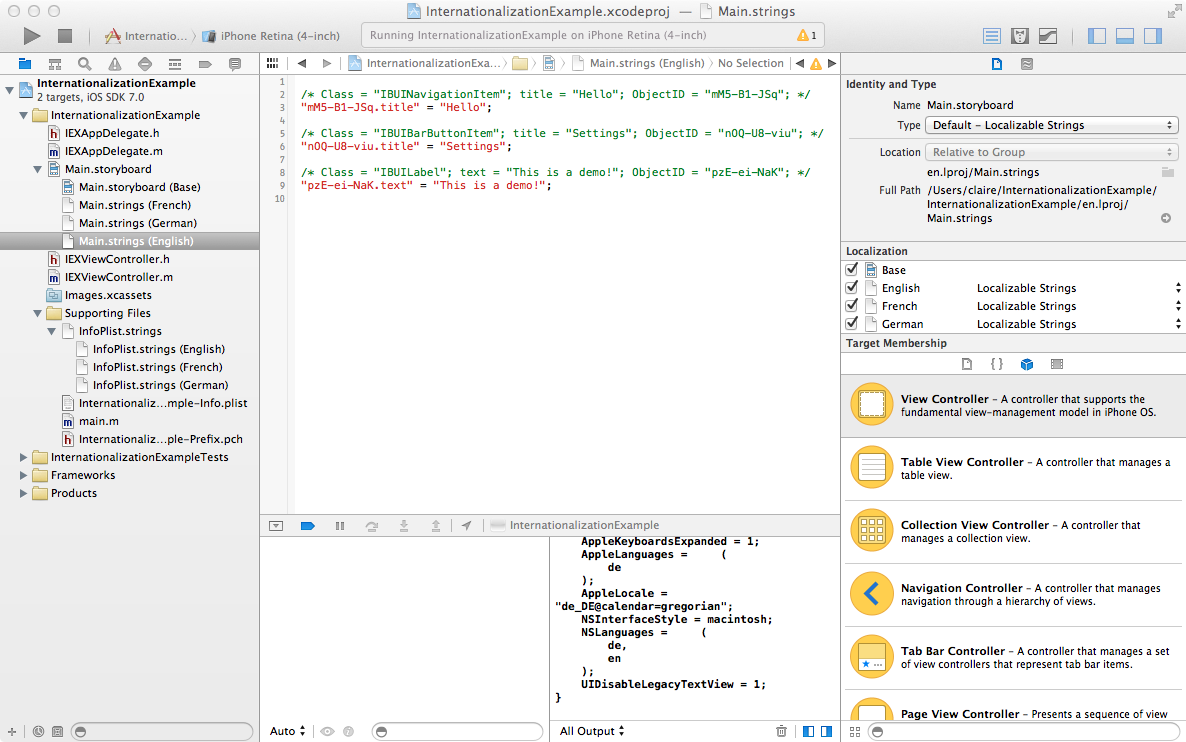Collapse the InternationalizationExample project root

[9, 90]
